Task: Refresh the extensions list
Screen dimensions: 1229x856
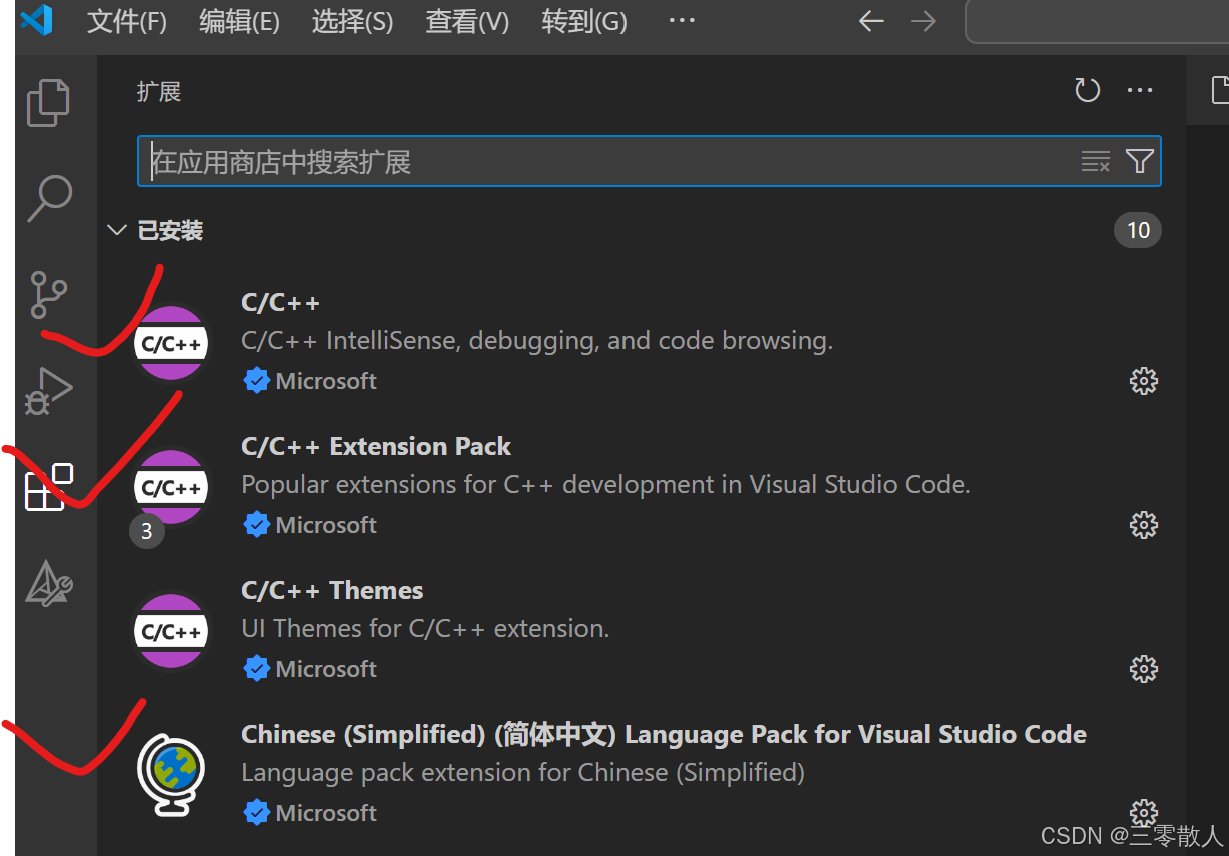Action: [x=1087, y=90]
